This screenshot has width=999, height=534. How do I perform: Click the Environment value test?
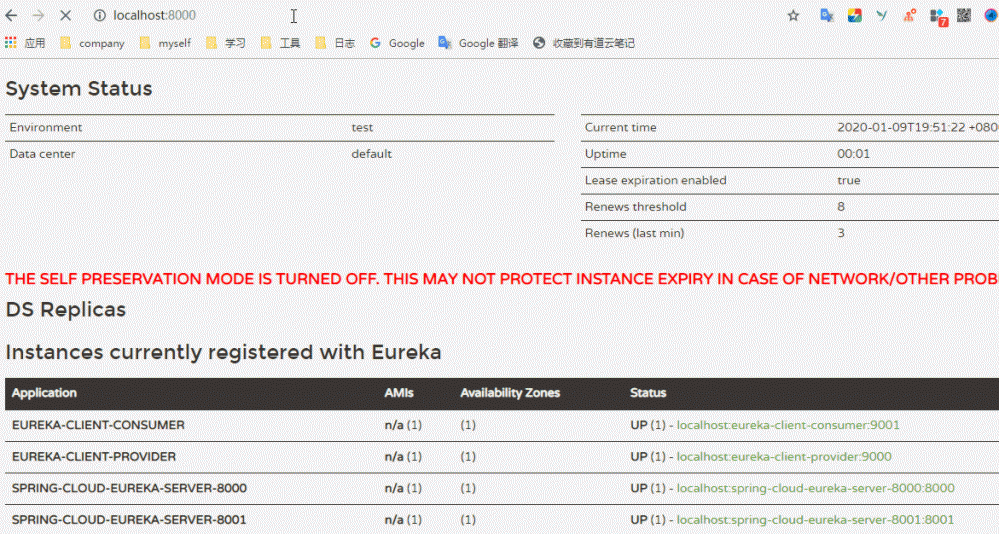point(362,127)
